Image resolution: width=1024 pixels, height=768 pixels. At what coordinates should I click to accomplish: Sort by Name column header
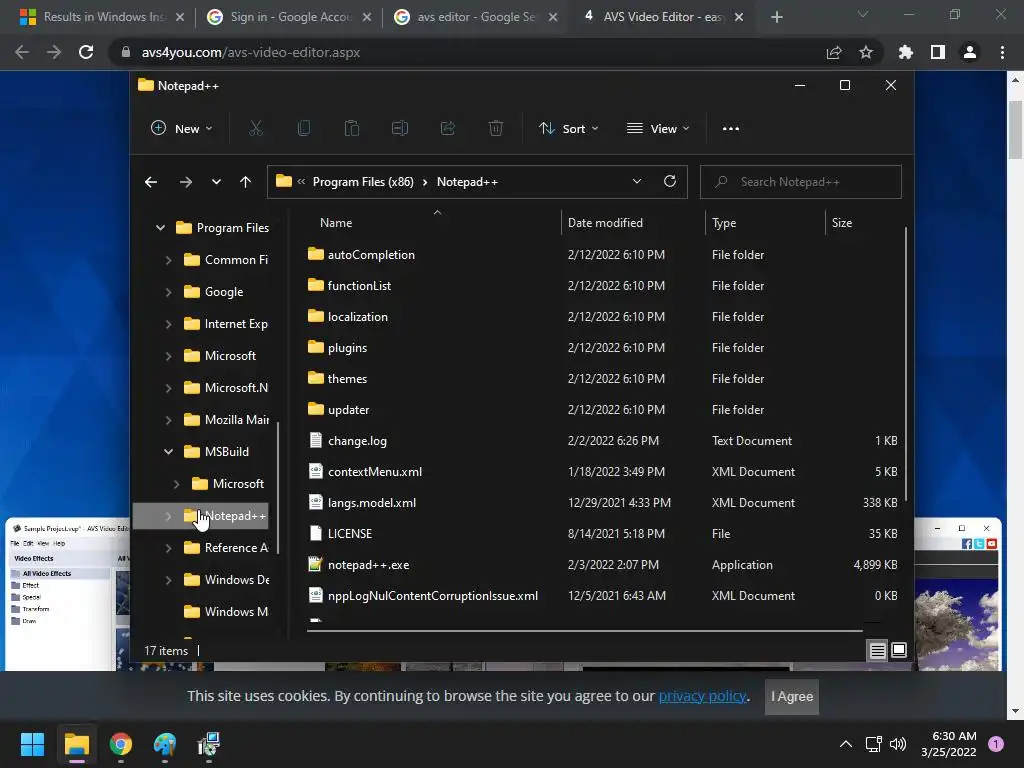336,223
